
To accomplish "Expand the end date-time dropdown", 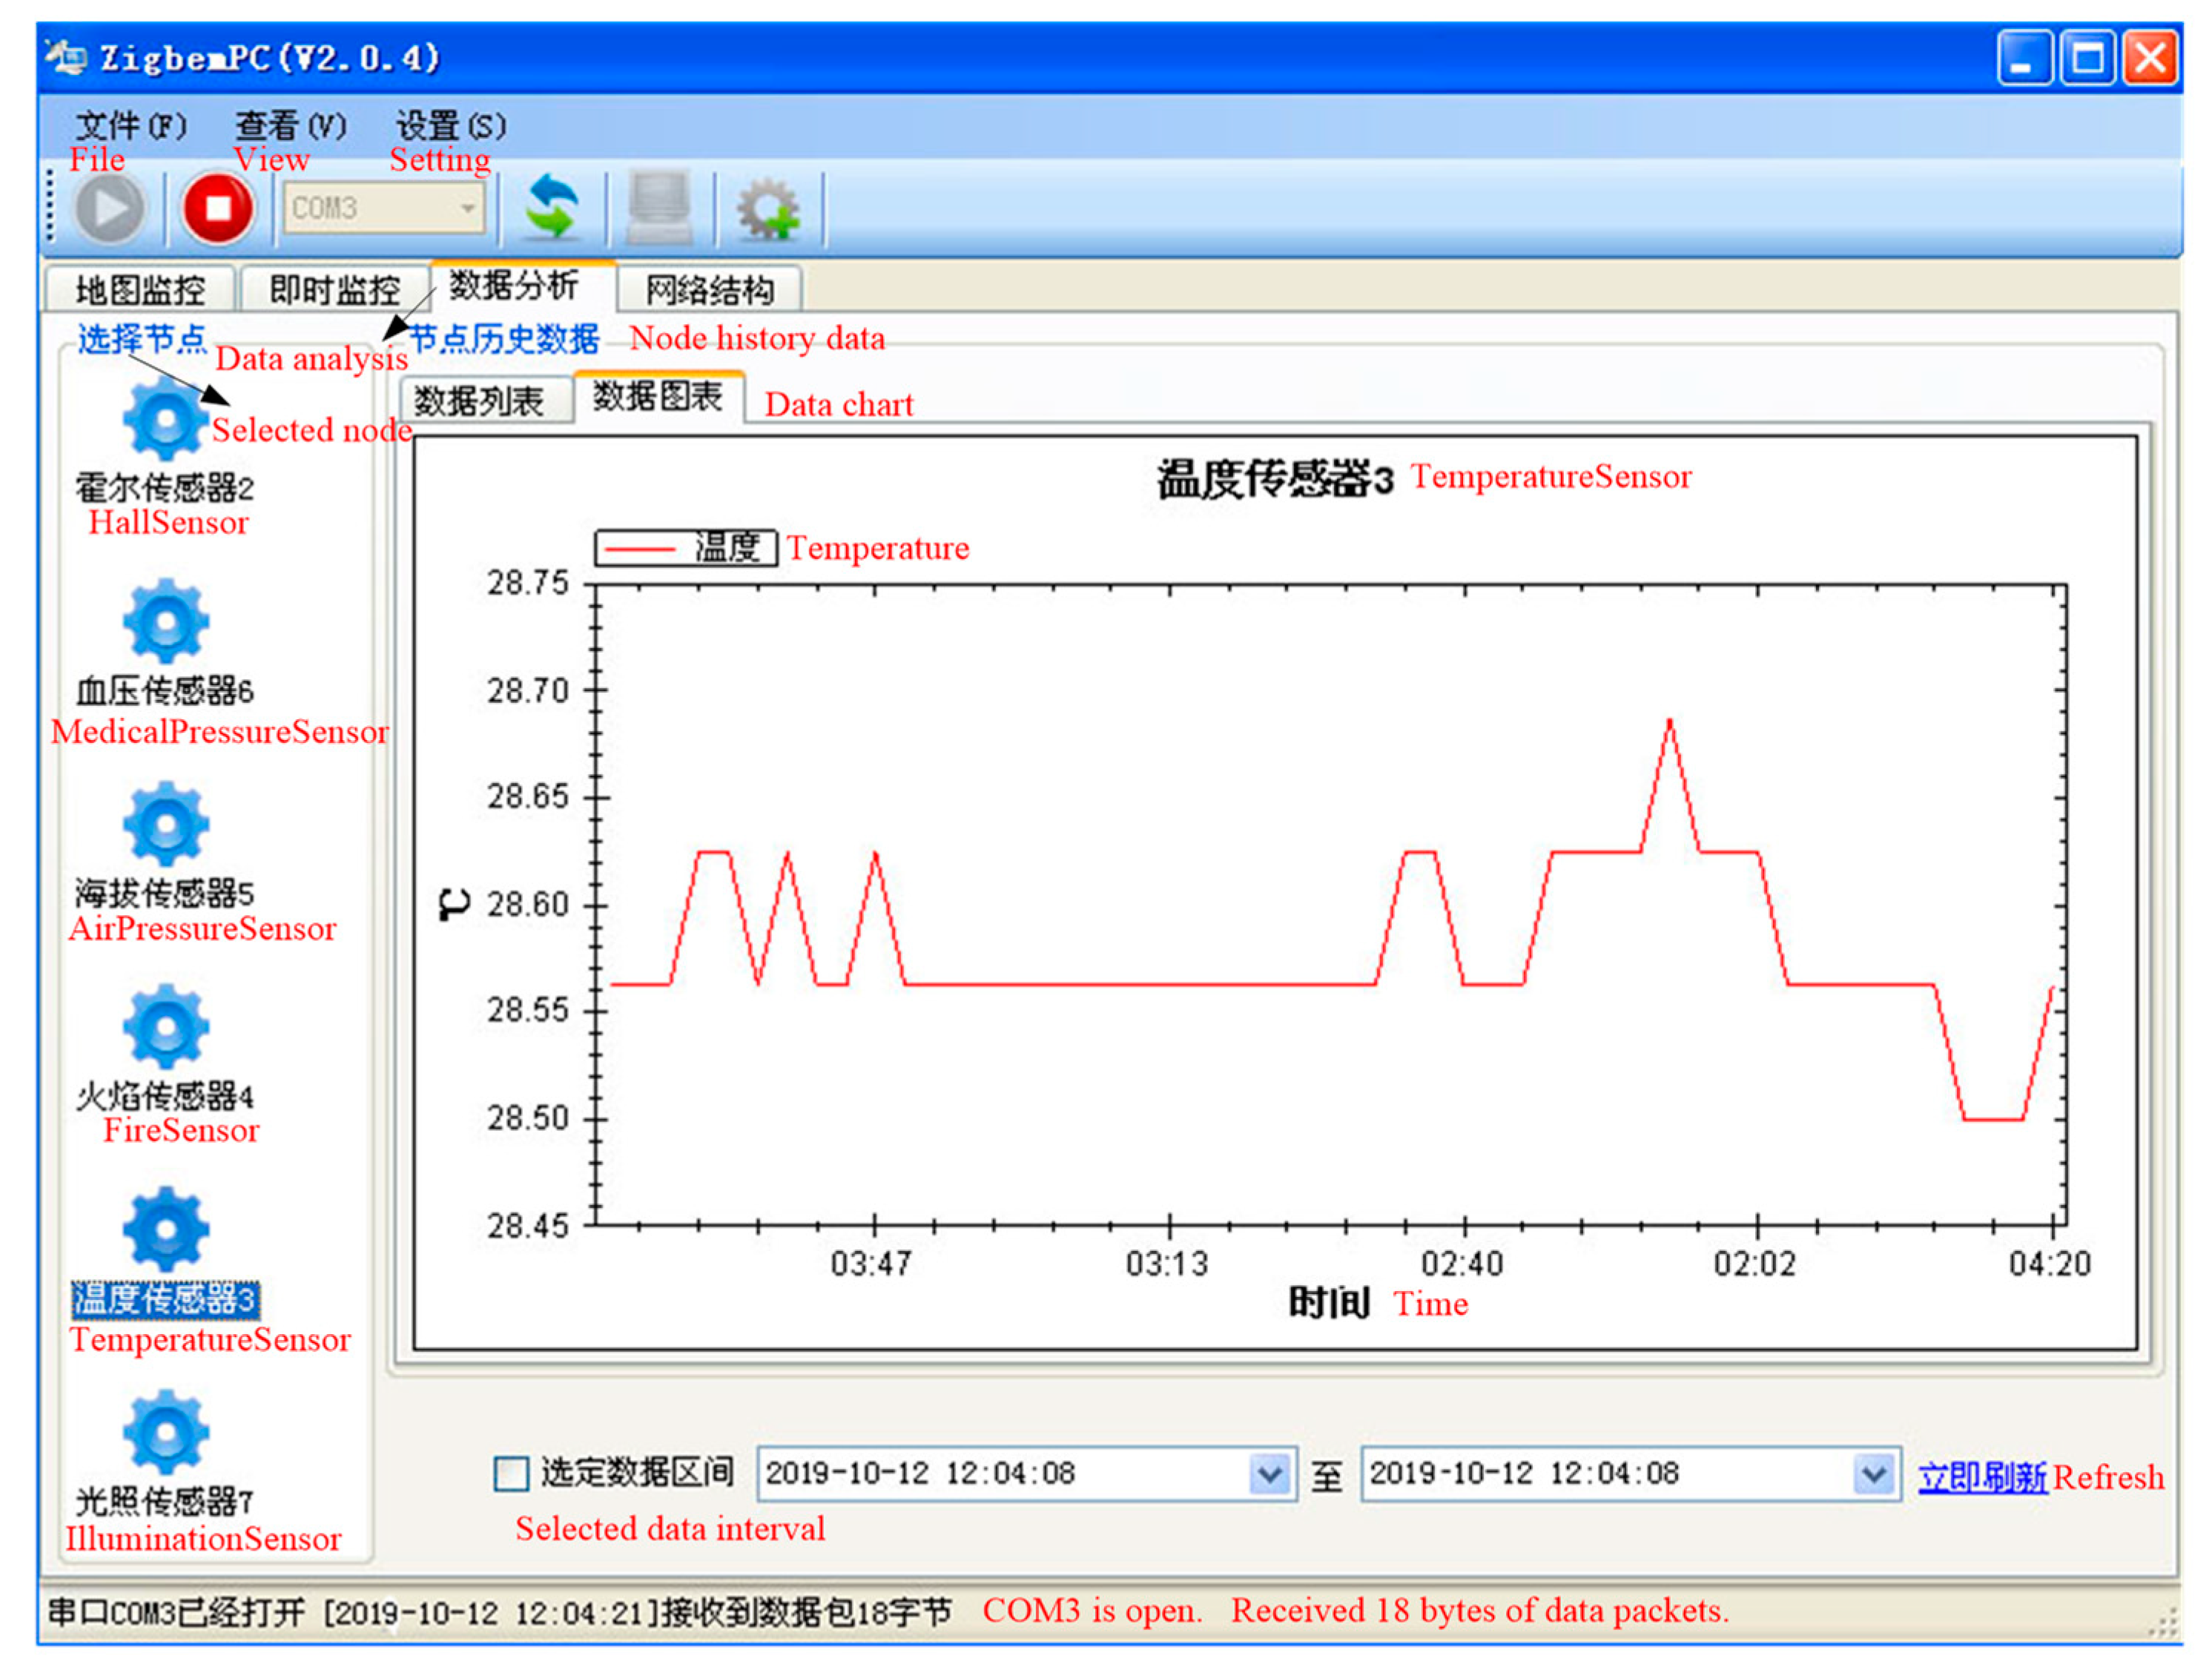I will pyautogui.click(x=1873, y=1474).
